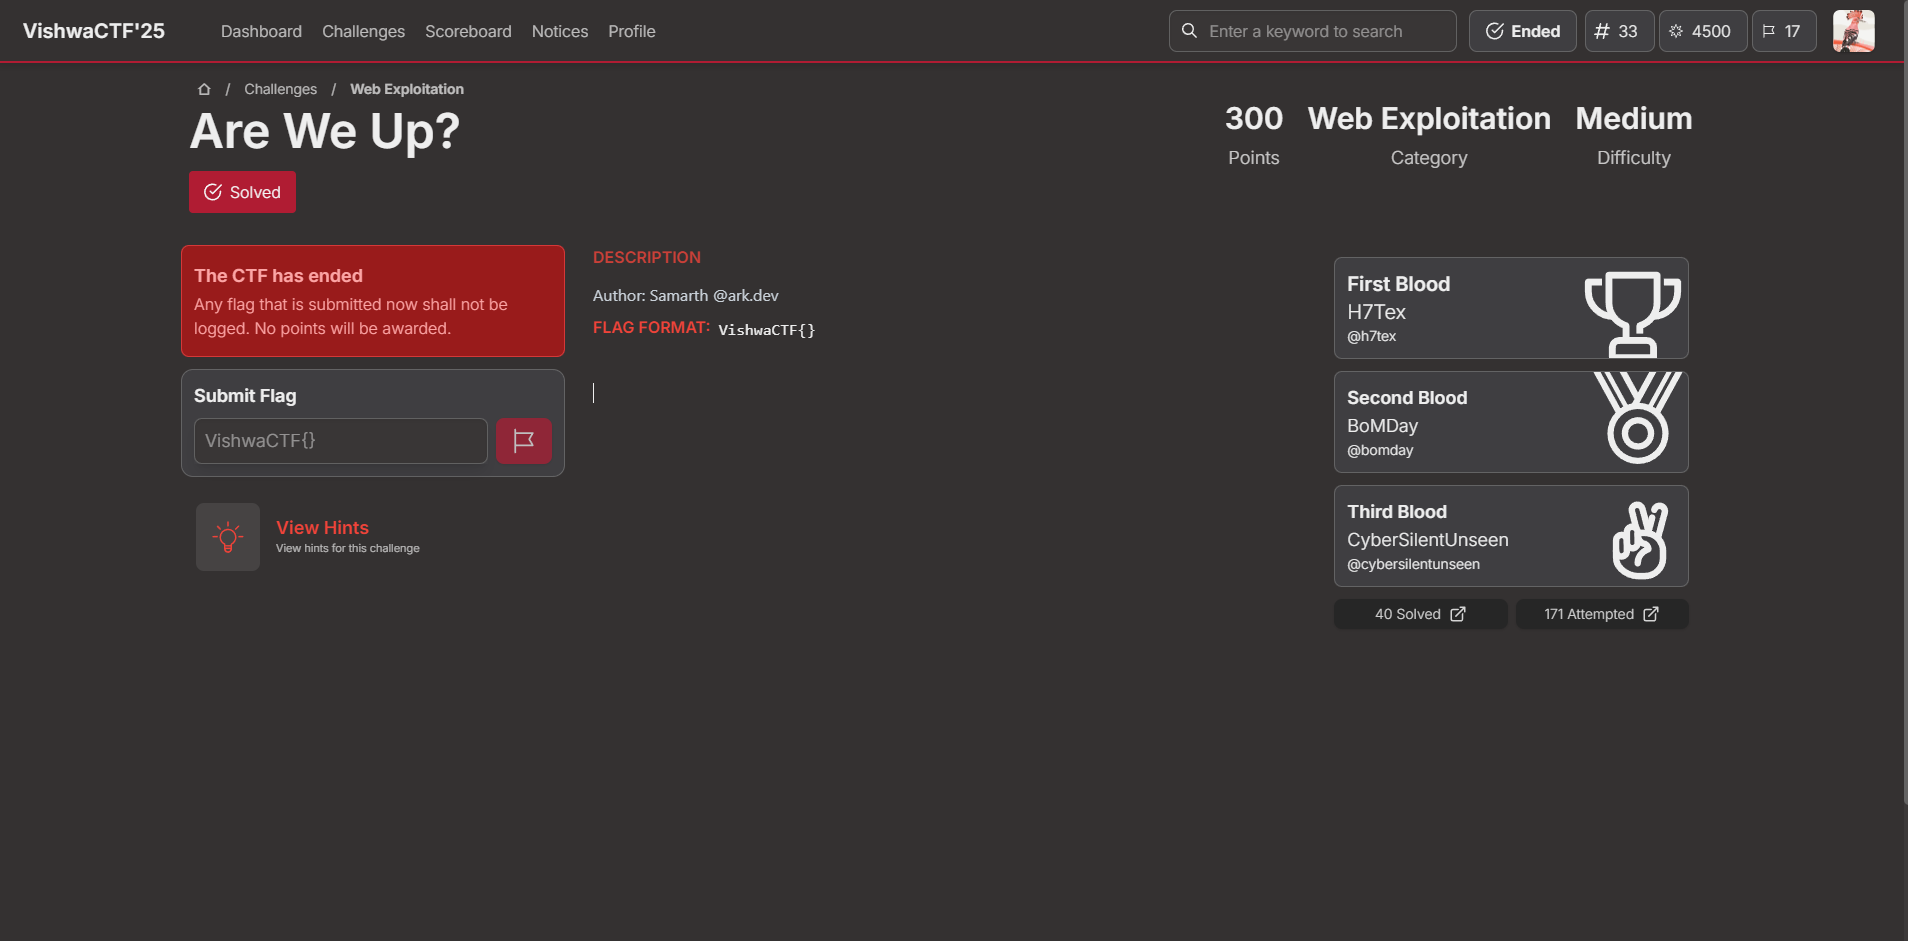This screenshot has width=1908, height=941.
Task: Click the First Blood trophy icon
Action: [1632, 312]
